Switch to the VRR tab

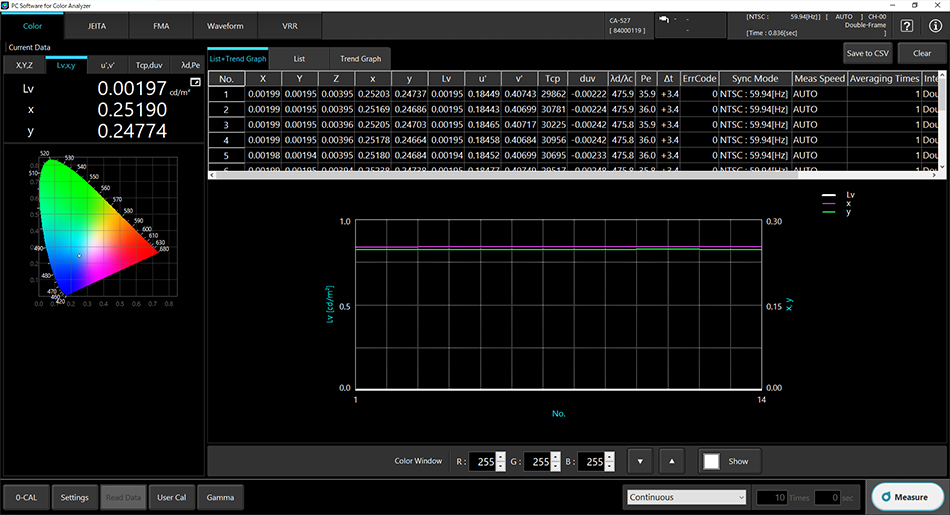coord(290,26)
